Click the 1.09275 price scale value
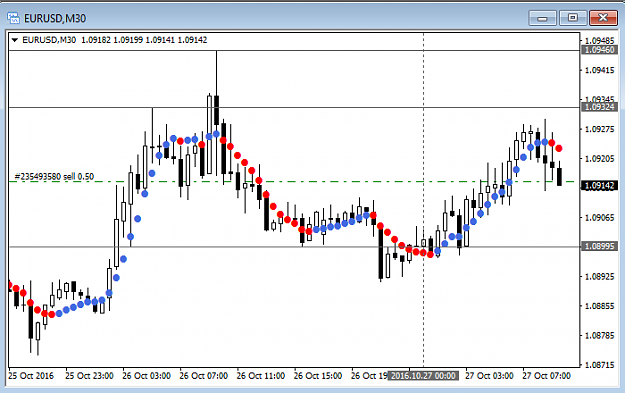The height and width of the screenshot is (393, 625). pos(599,129)
